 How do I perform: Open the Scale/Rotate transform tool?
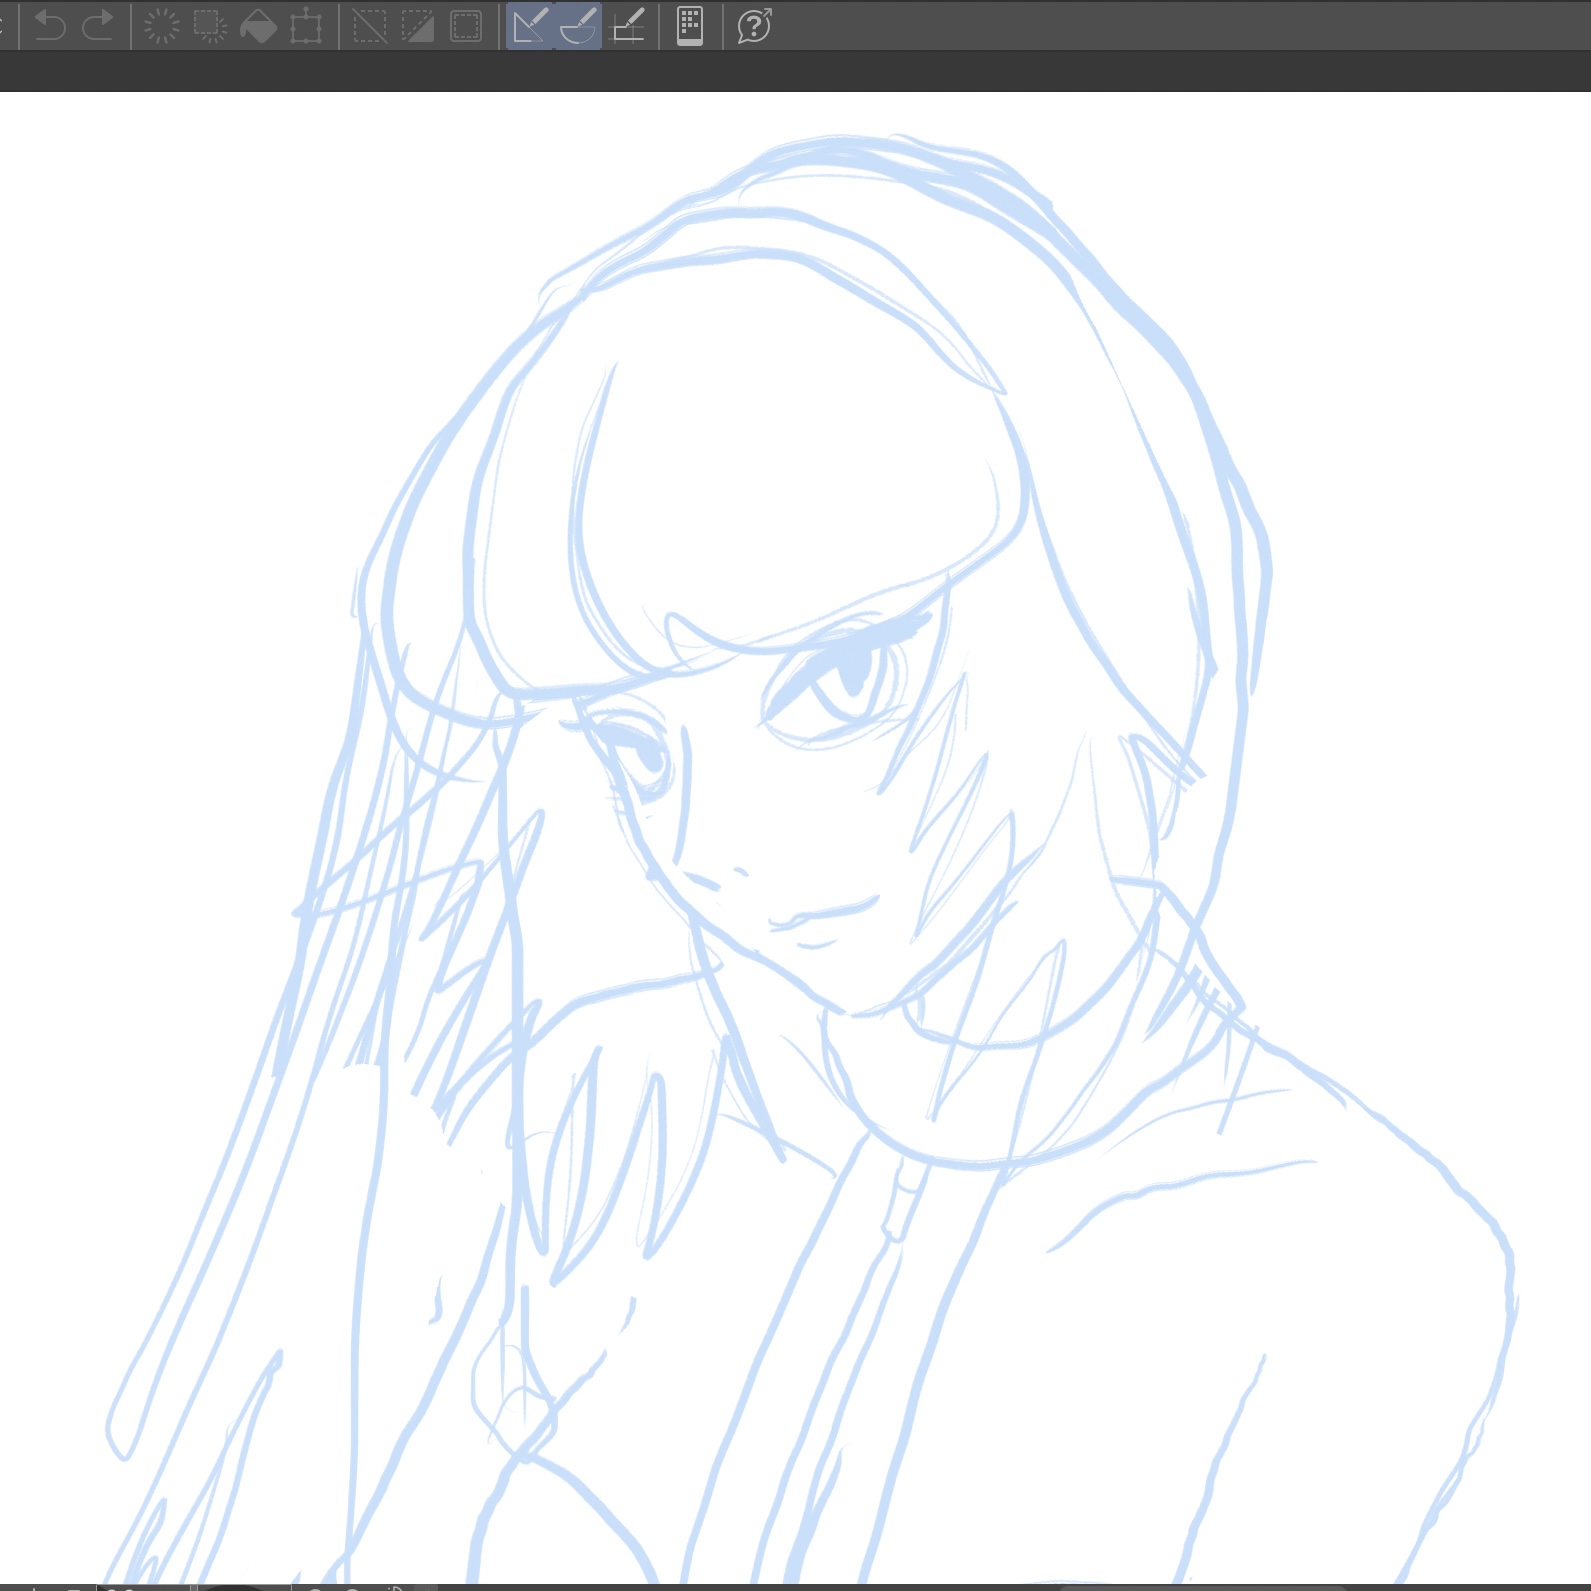click(x=306, y=26)
